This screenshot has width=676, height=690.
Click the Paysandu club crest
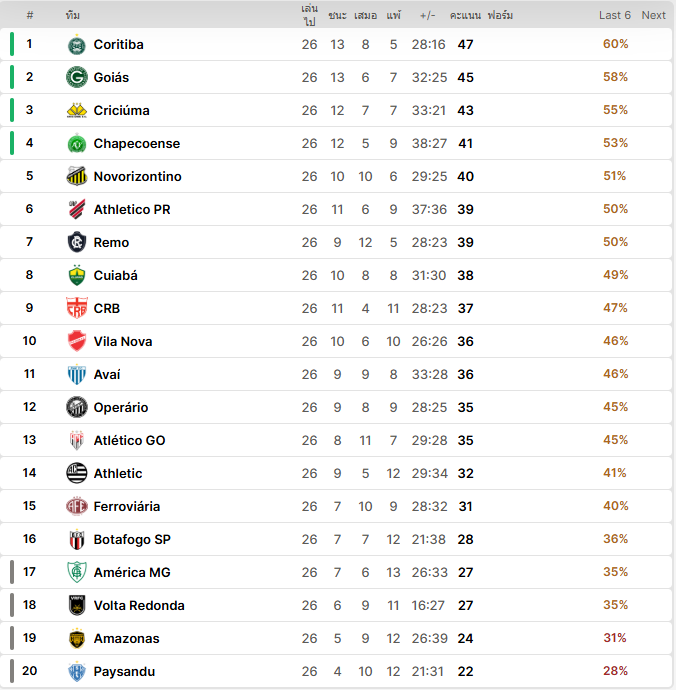(77, 672)
